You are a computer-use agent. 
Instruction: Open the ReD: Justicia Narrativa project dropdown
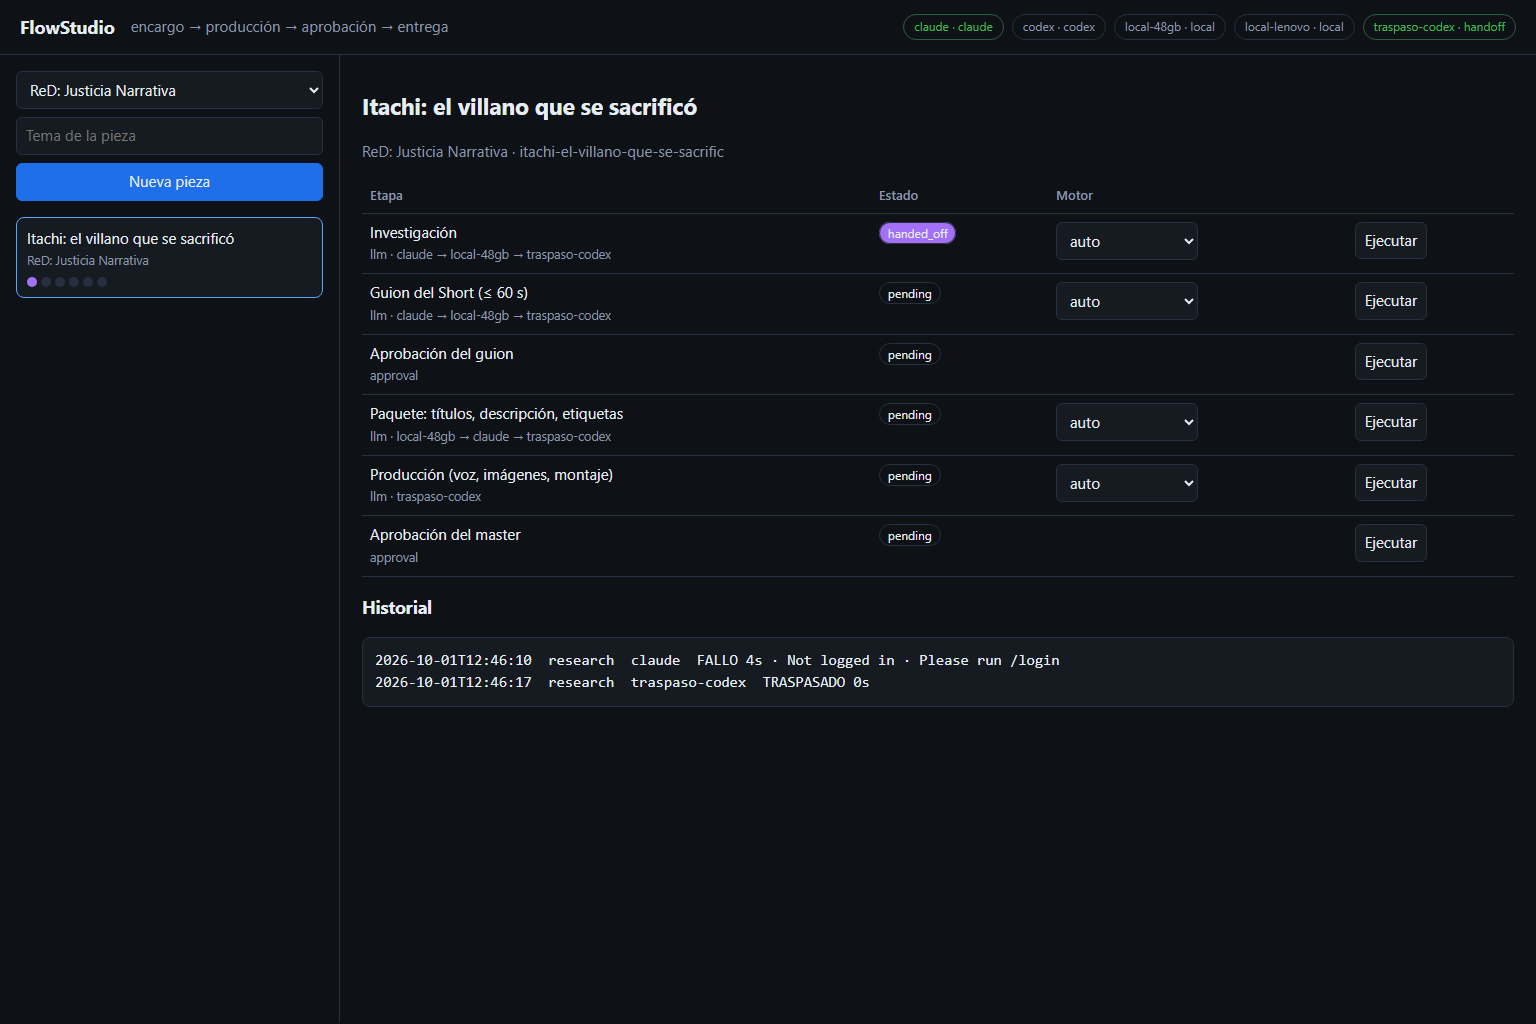pos(169,90)
